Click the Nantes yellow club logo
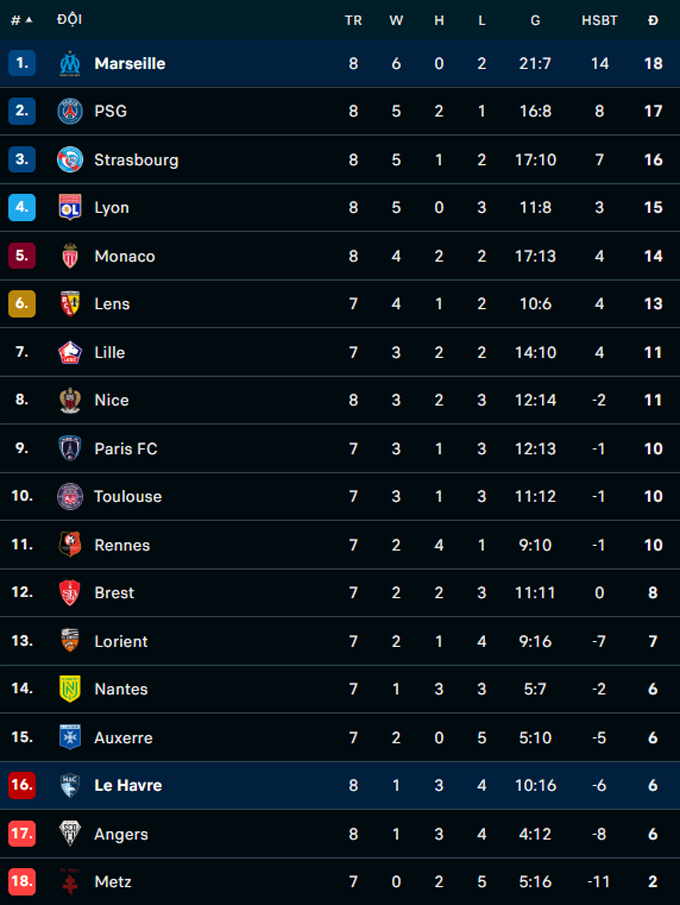This screenshot has height=905, width=680. click(70, 689)
